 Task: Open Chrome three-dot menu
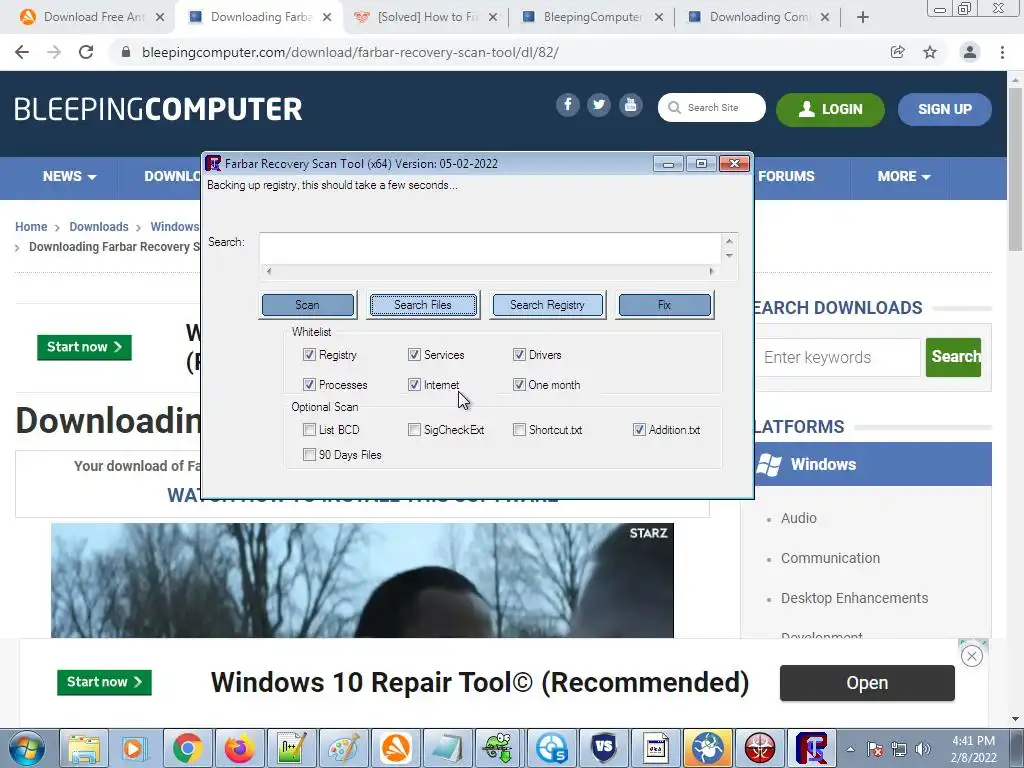click(1002, 52)
